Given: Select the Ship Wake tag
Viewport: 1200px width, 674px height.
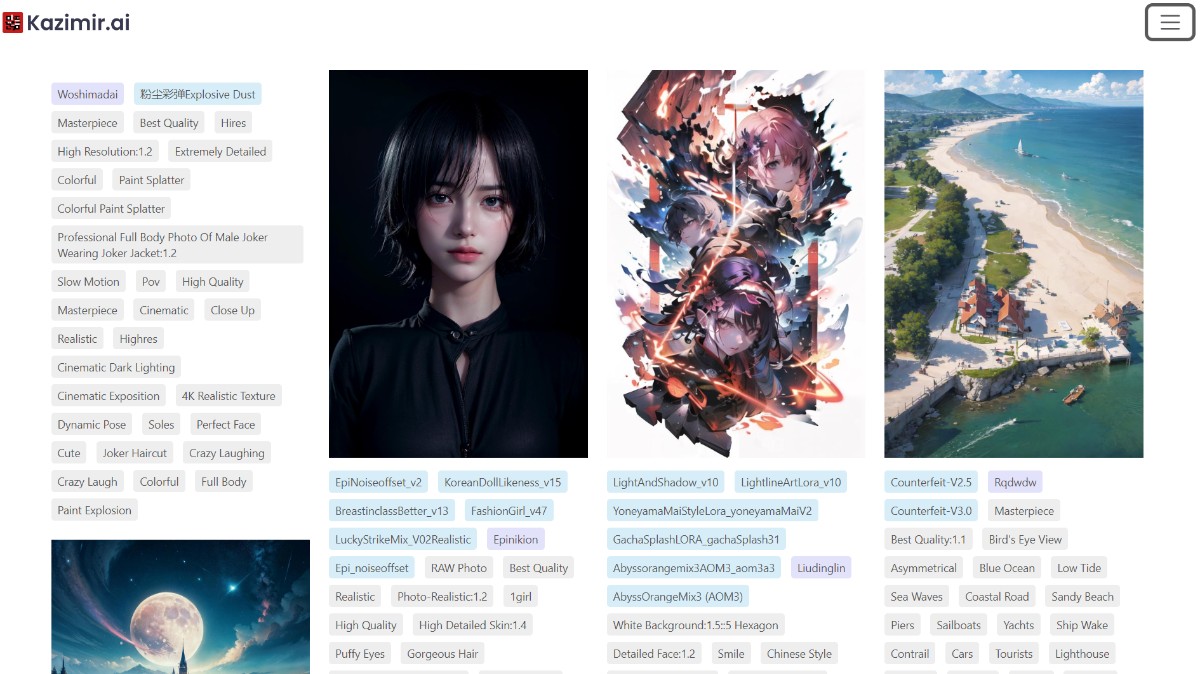Looking at the screenshot, I should [x=1082, y=625].
